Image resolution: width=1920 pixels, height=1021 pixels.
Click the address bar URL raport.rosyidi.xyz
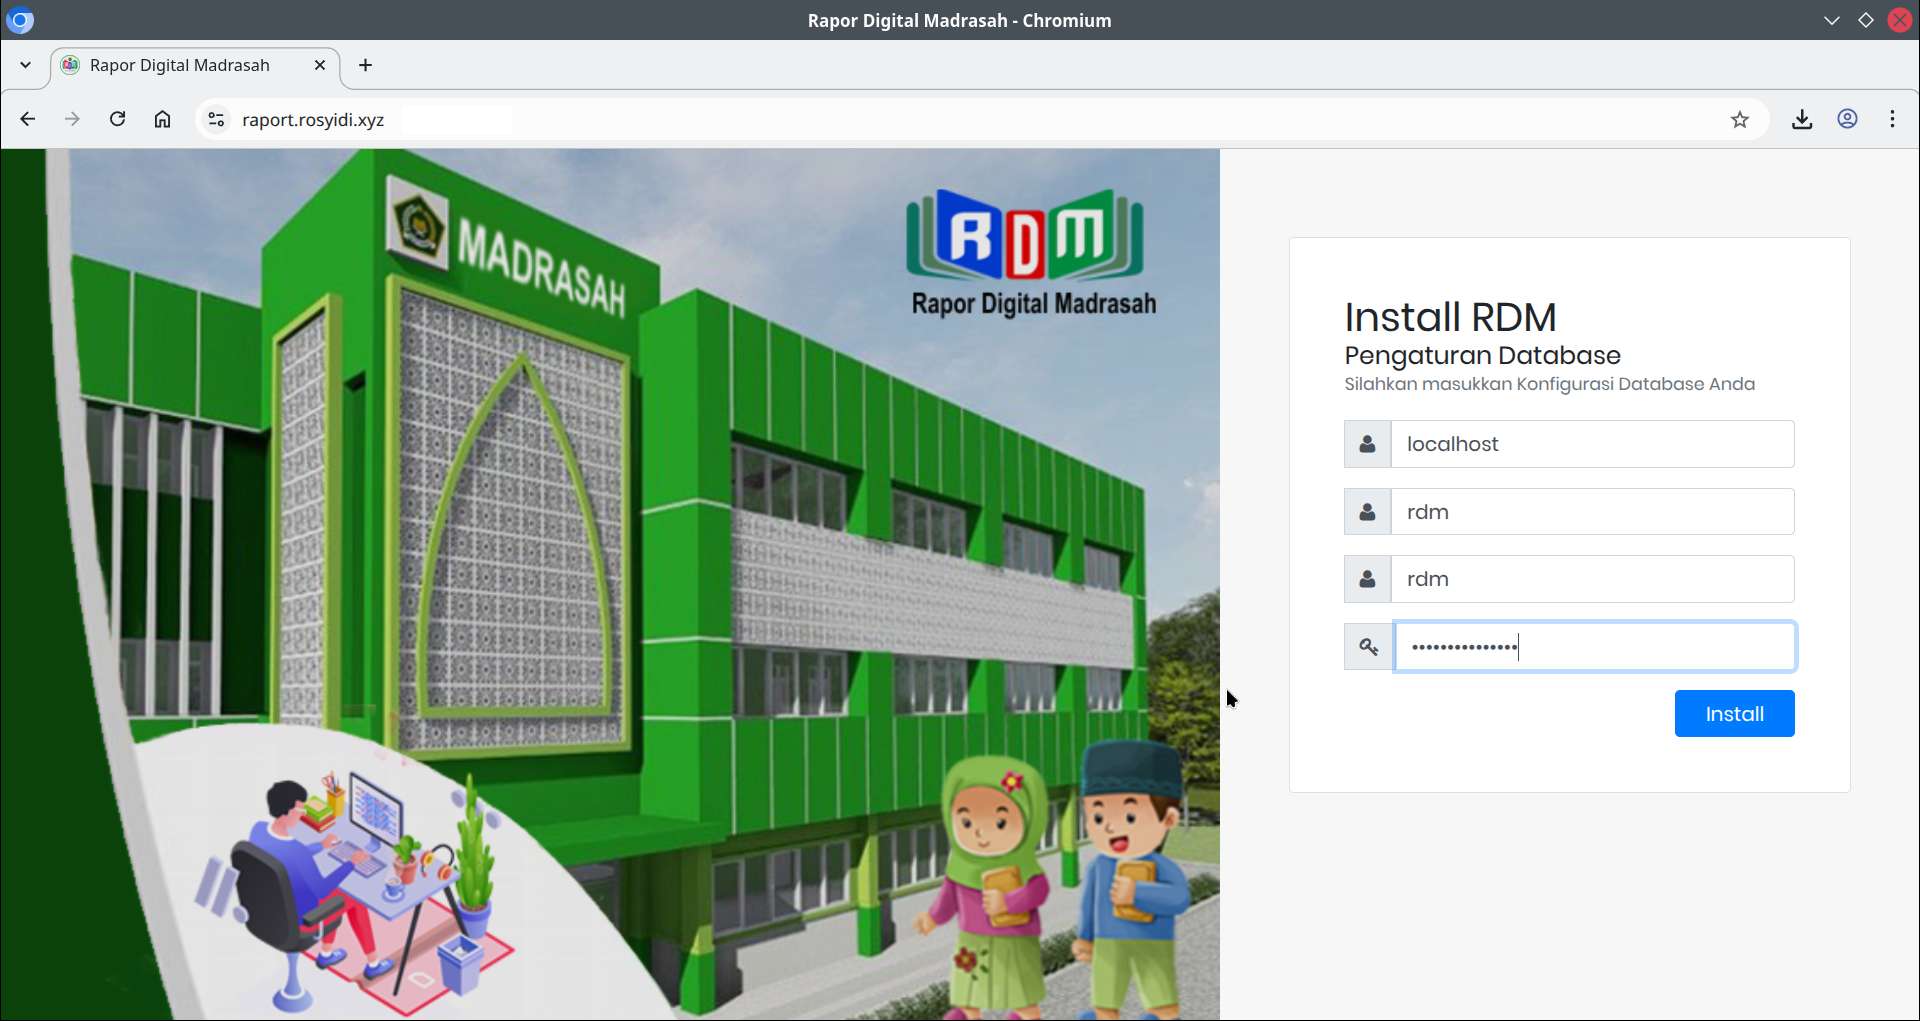coord(313,120)
